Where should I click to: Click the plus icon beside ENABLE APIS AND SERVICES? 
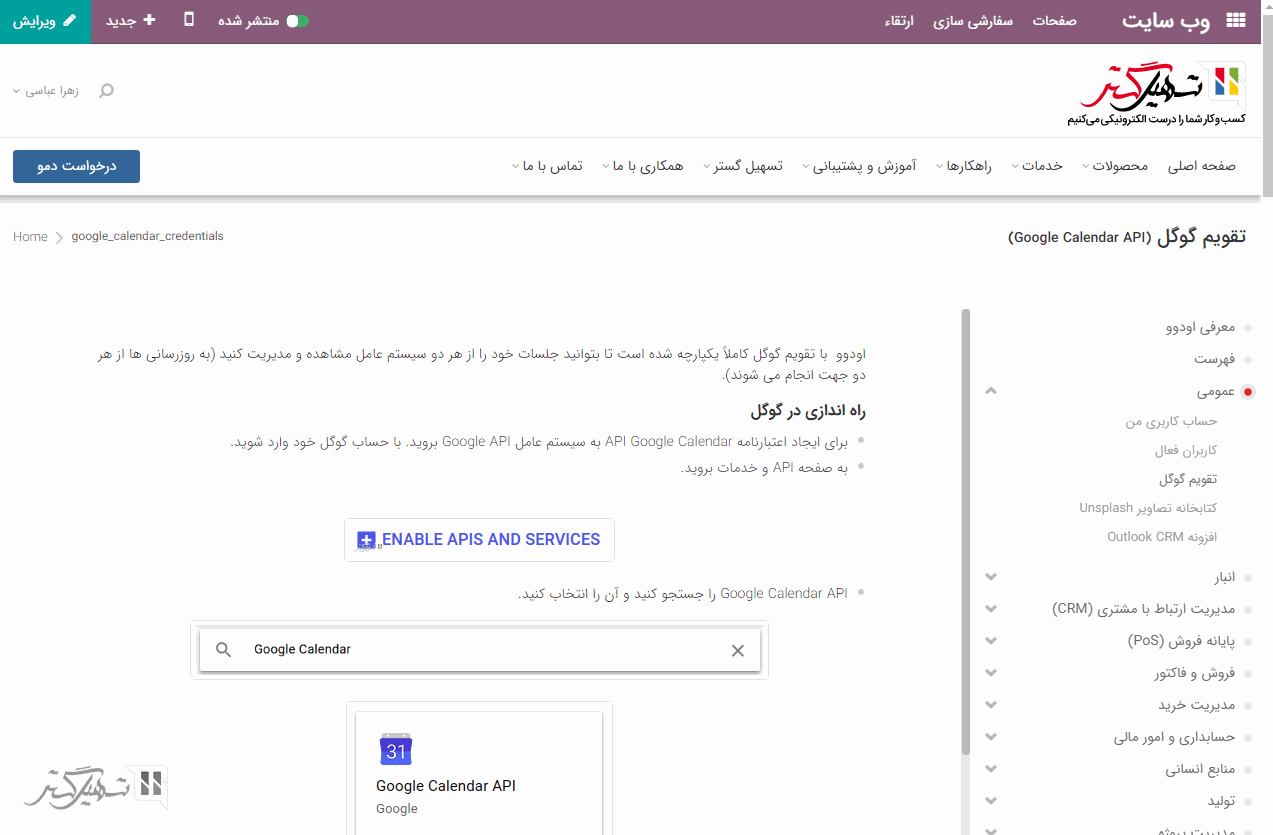coord(366,540)
